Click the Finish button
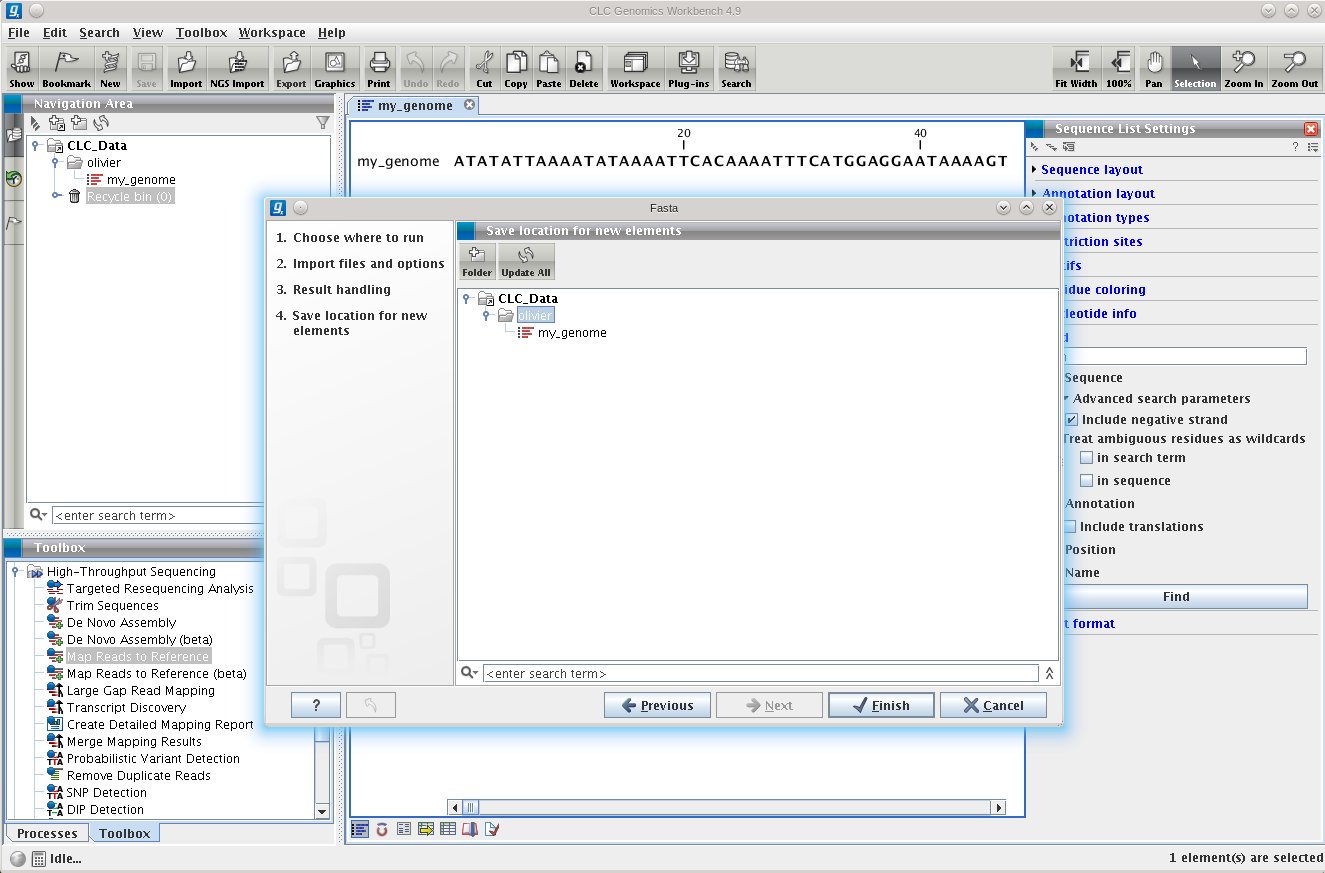Viewport: 1325px width, 873px height. point(881,705)
